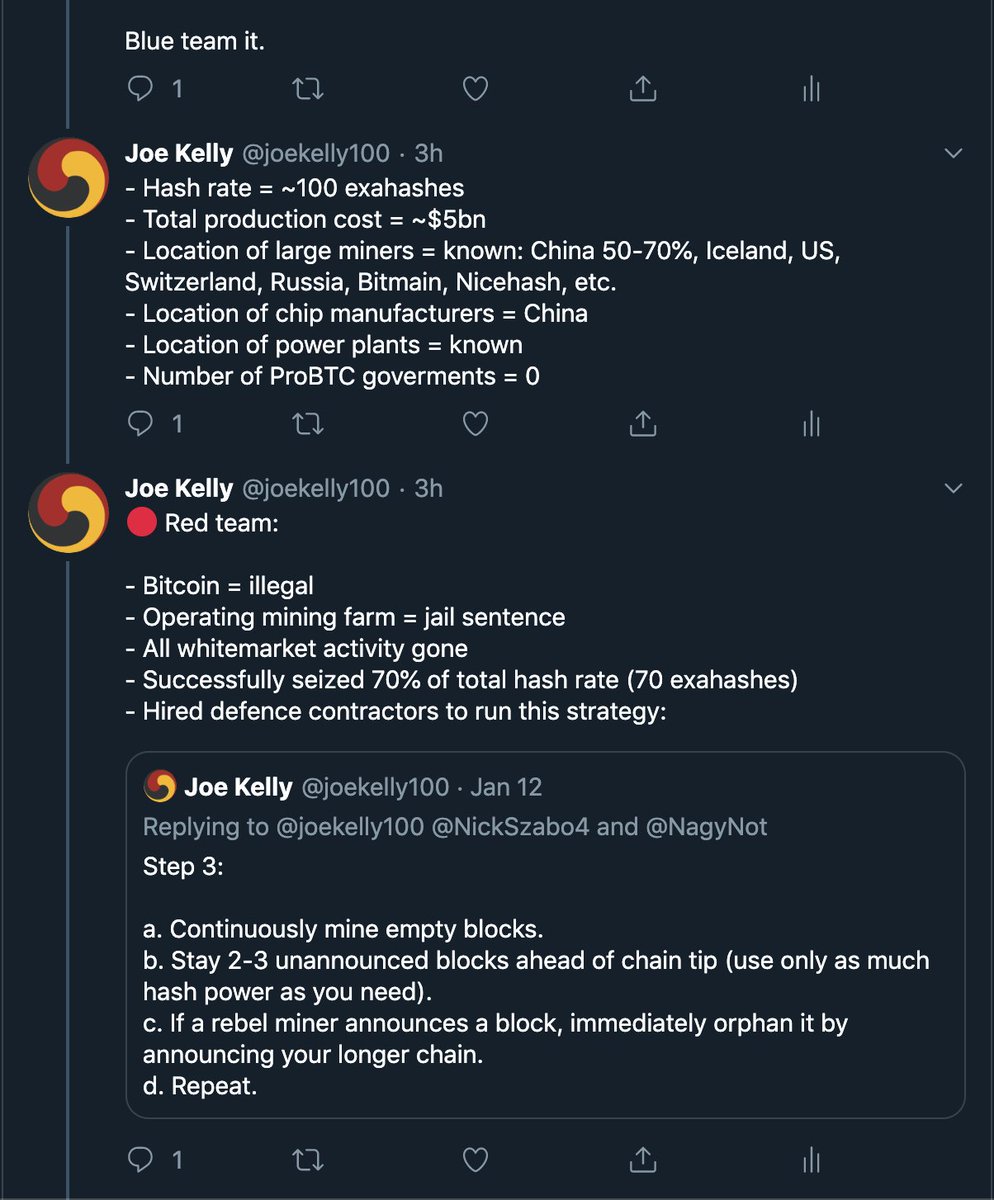This screenshot has width=994, height=1200.
Task: Reply to the 'Blue team it.' tweet
Action: click(142, 90)
